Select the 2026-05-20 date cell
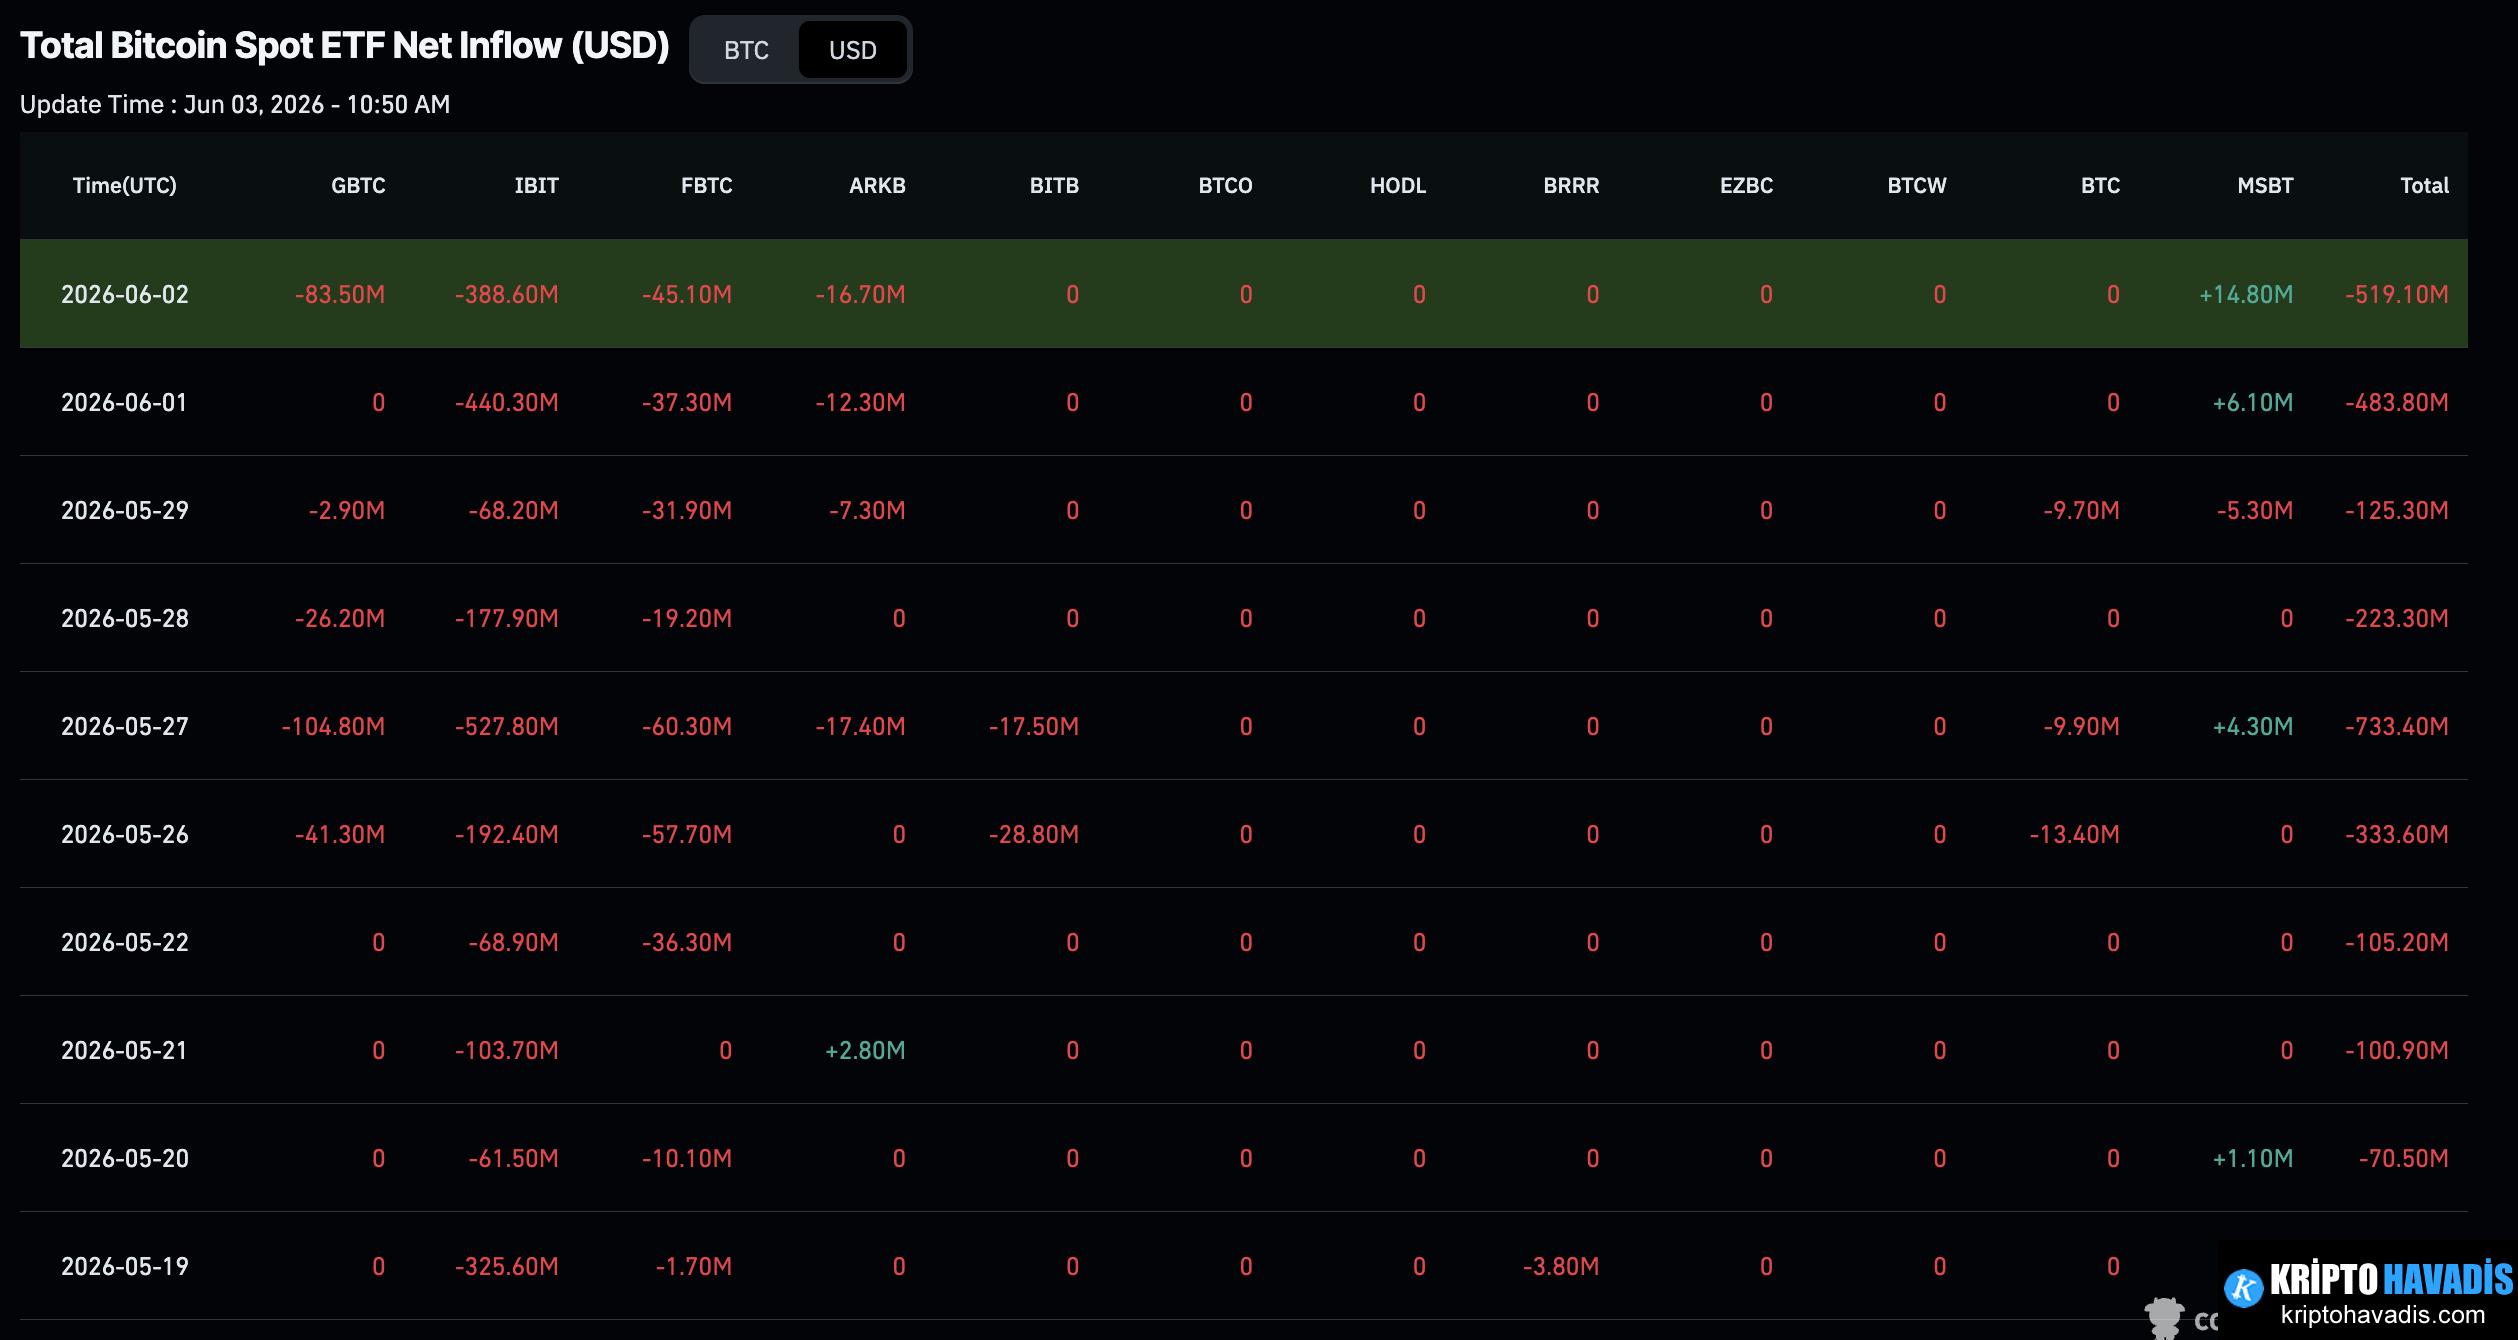 coord(125,1158)
